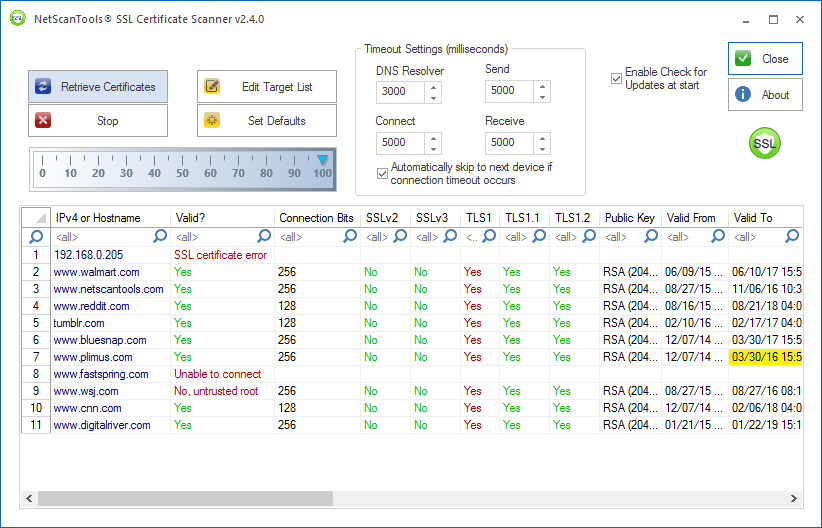Open Edit Target List
Viewport: 822px width, 528px height.
pyautogui.click(x=267, y=87)
